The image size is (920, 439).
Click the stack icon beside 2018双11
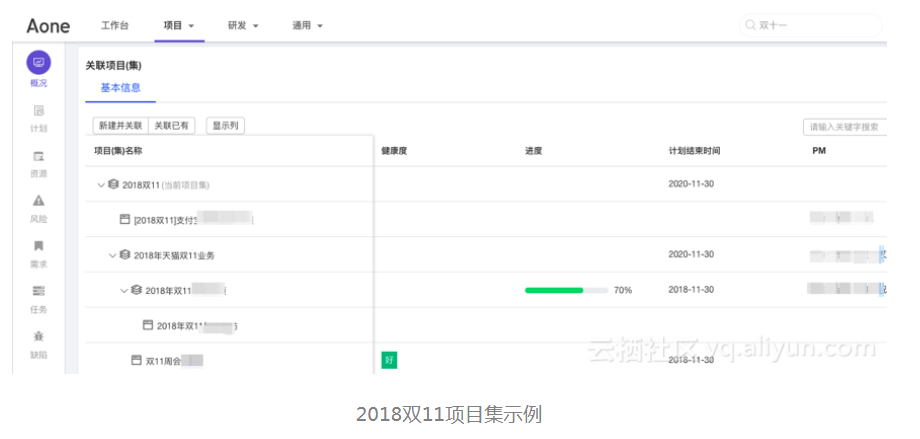(x=114, y=184)
